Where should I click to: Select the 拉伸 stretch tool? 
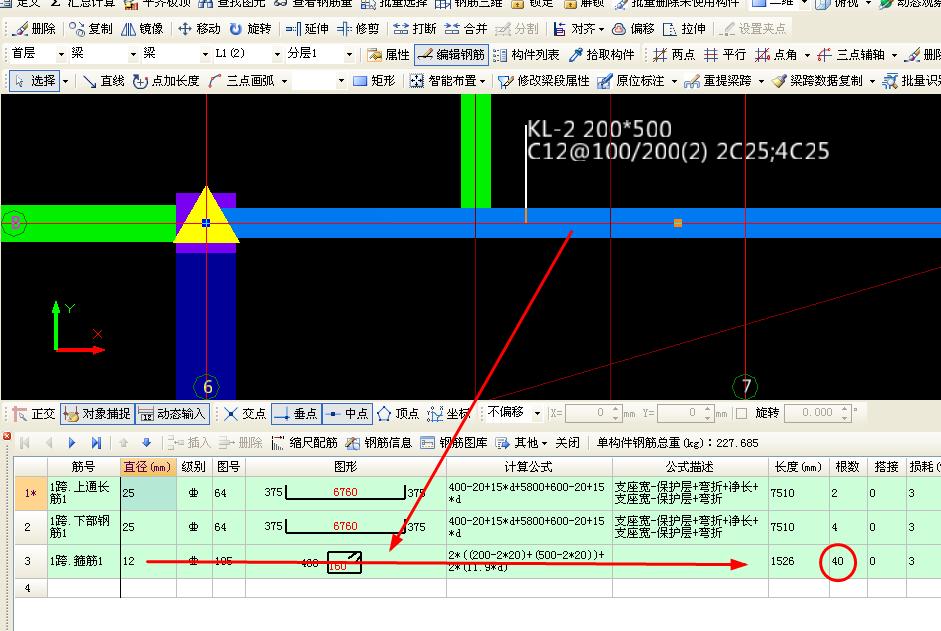(684, 28)
